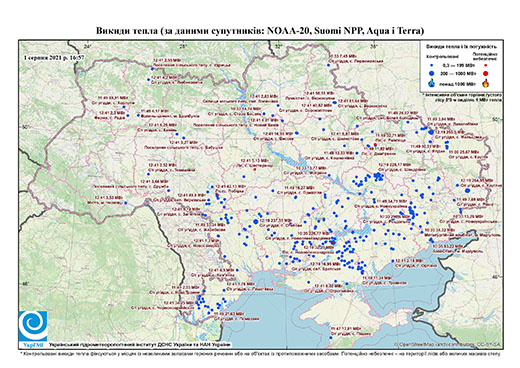Click the red marker near Dnipro reservoir
Image resolution: width=520 pixels, height=368 pixels.
click(x=333, y=243)
